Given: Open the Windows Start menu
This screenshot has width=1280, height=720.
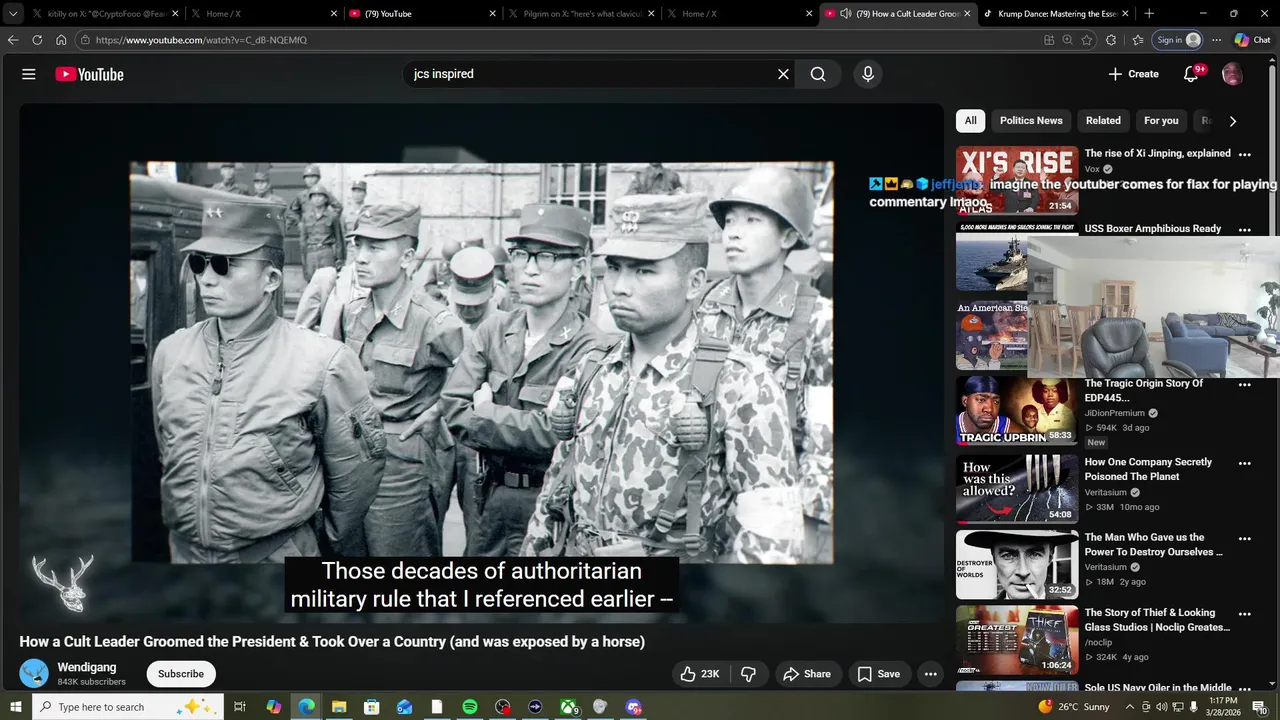Looking at the screenshot, I should [15, 707].
